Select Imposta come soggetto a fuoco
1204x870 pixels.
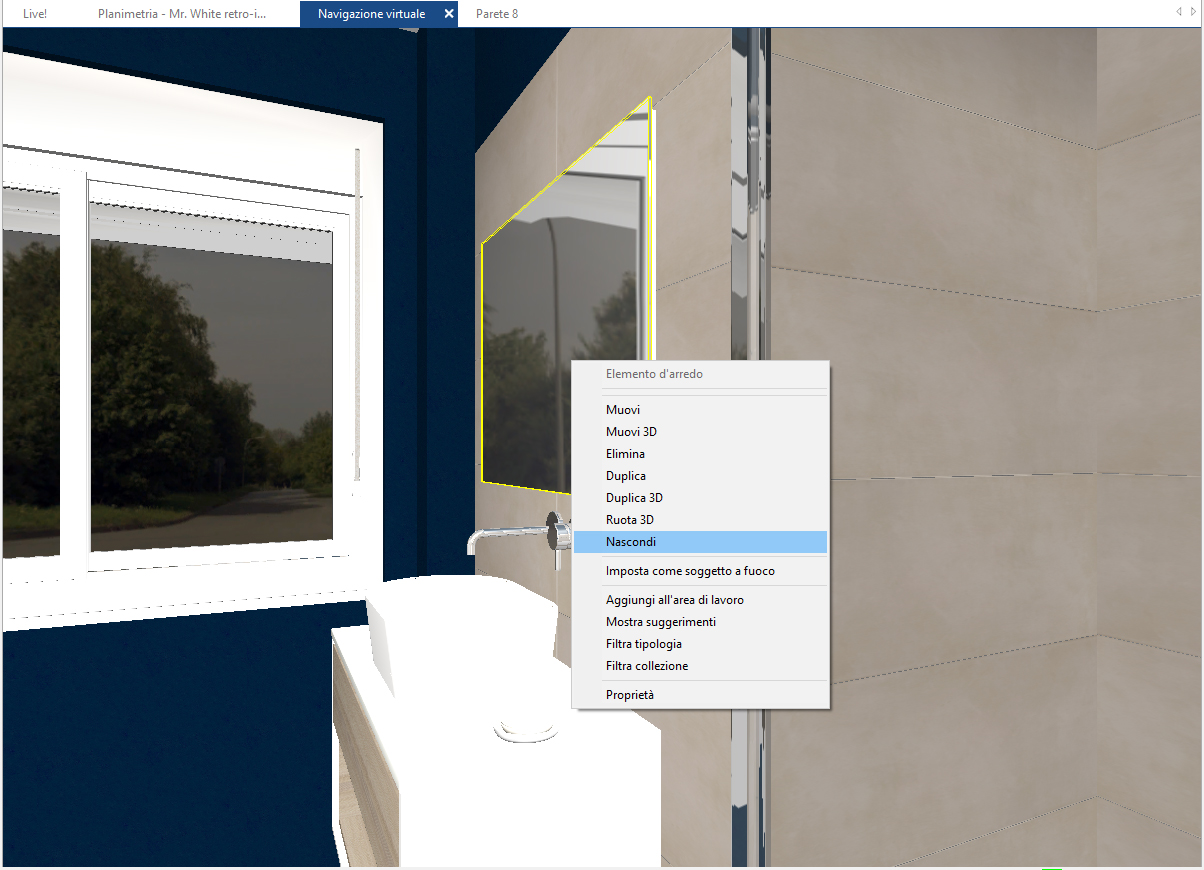[700, 571]
